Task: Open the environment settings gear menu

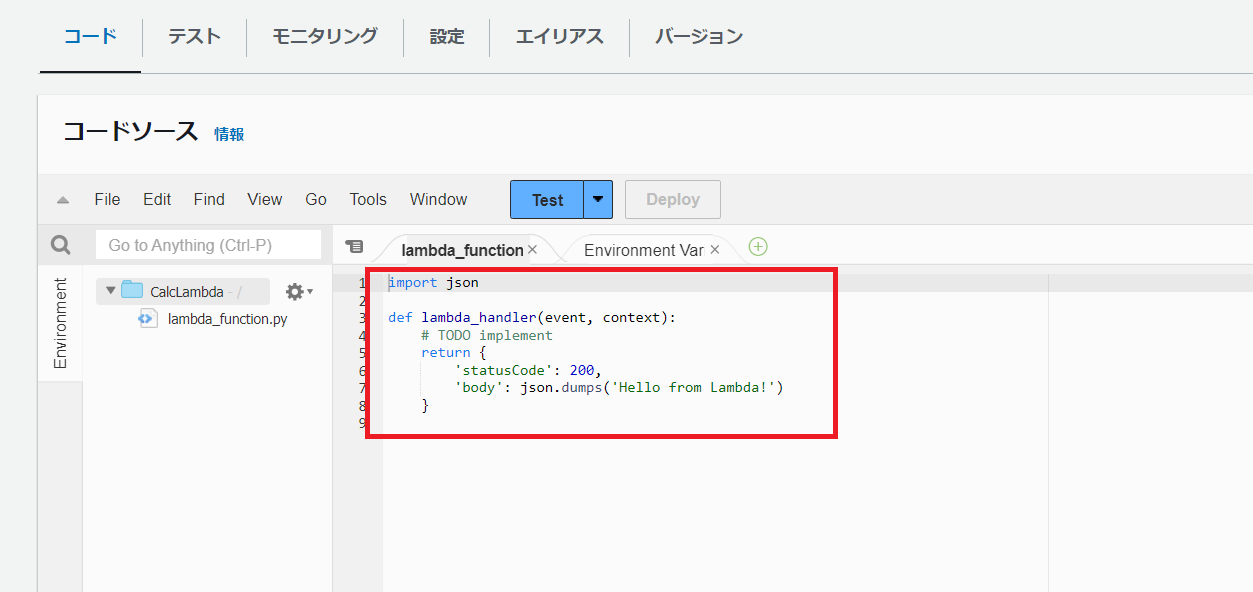Action: tap(297, 291)
